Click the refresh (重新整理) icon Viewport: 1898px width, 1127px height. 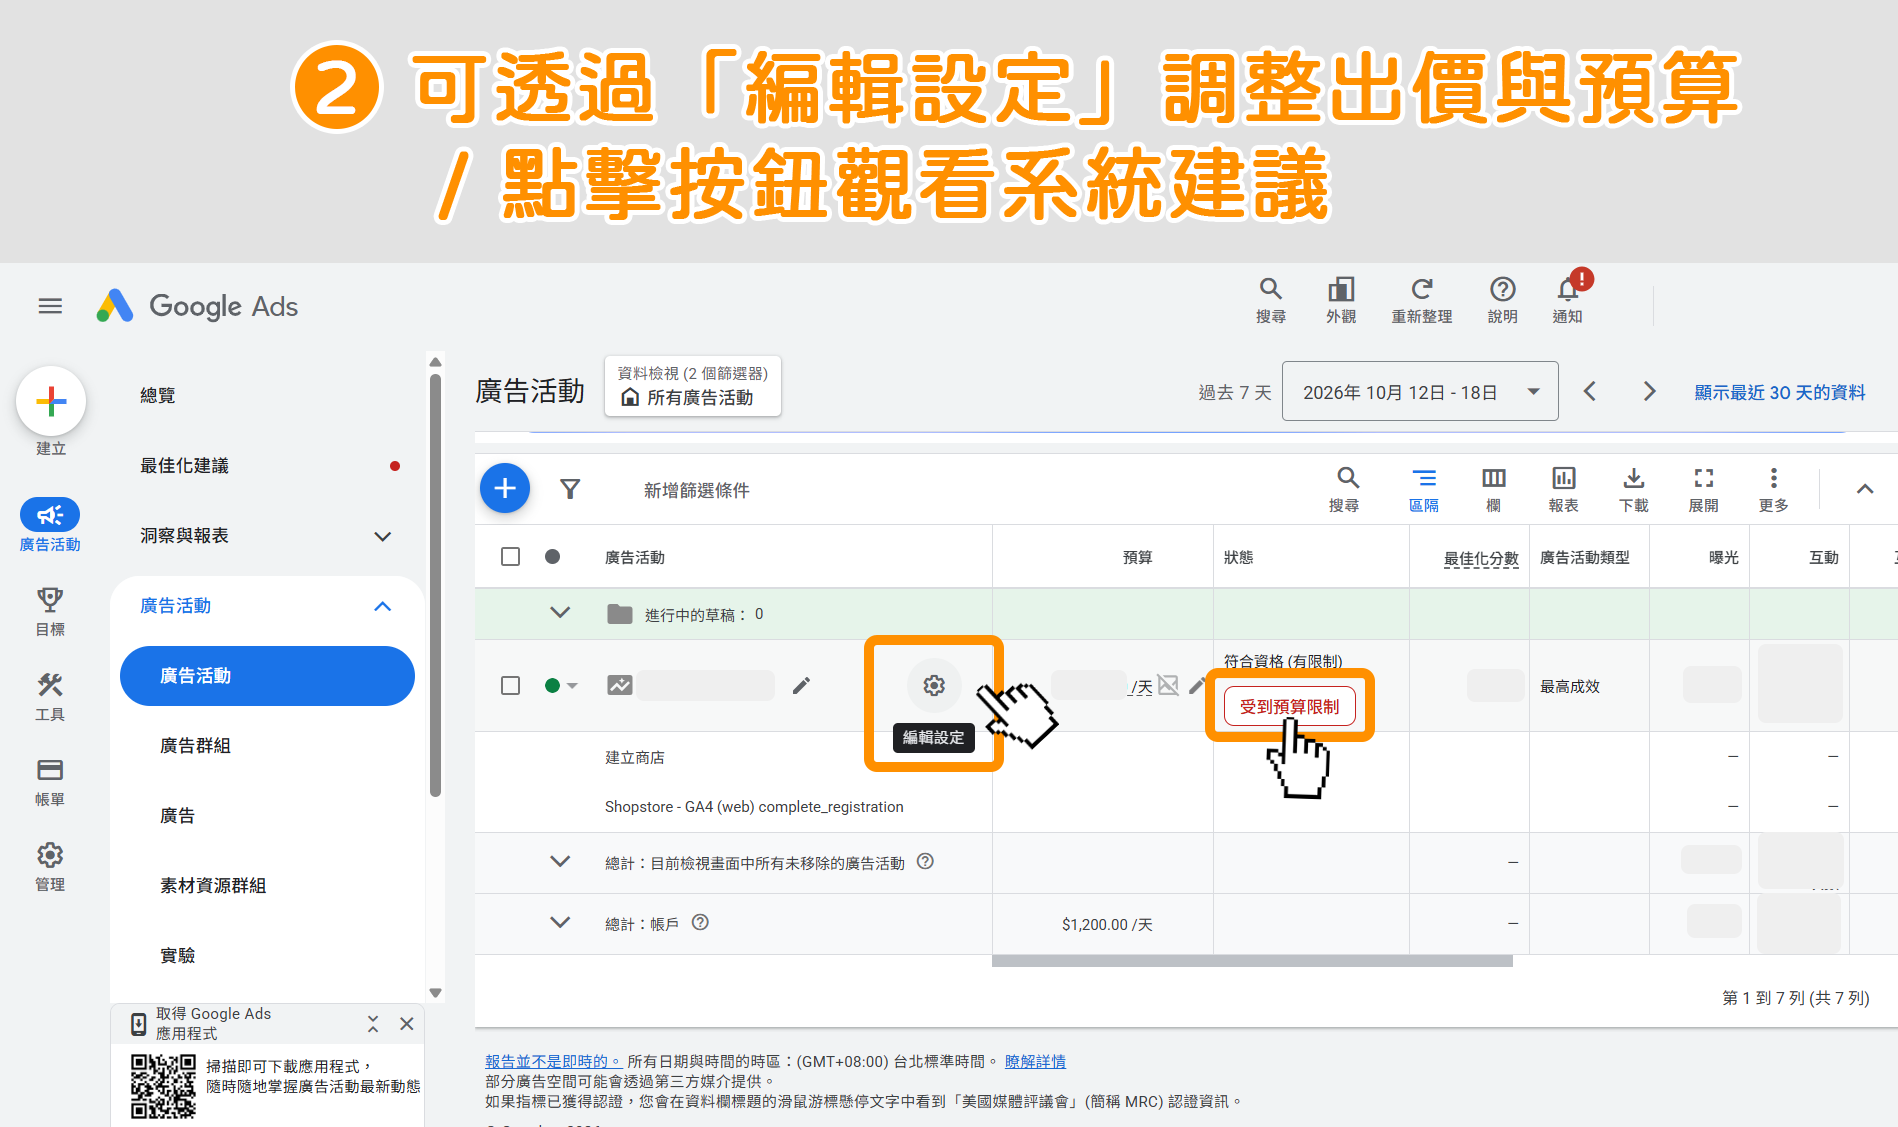(x=1421, y=300)
